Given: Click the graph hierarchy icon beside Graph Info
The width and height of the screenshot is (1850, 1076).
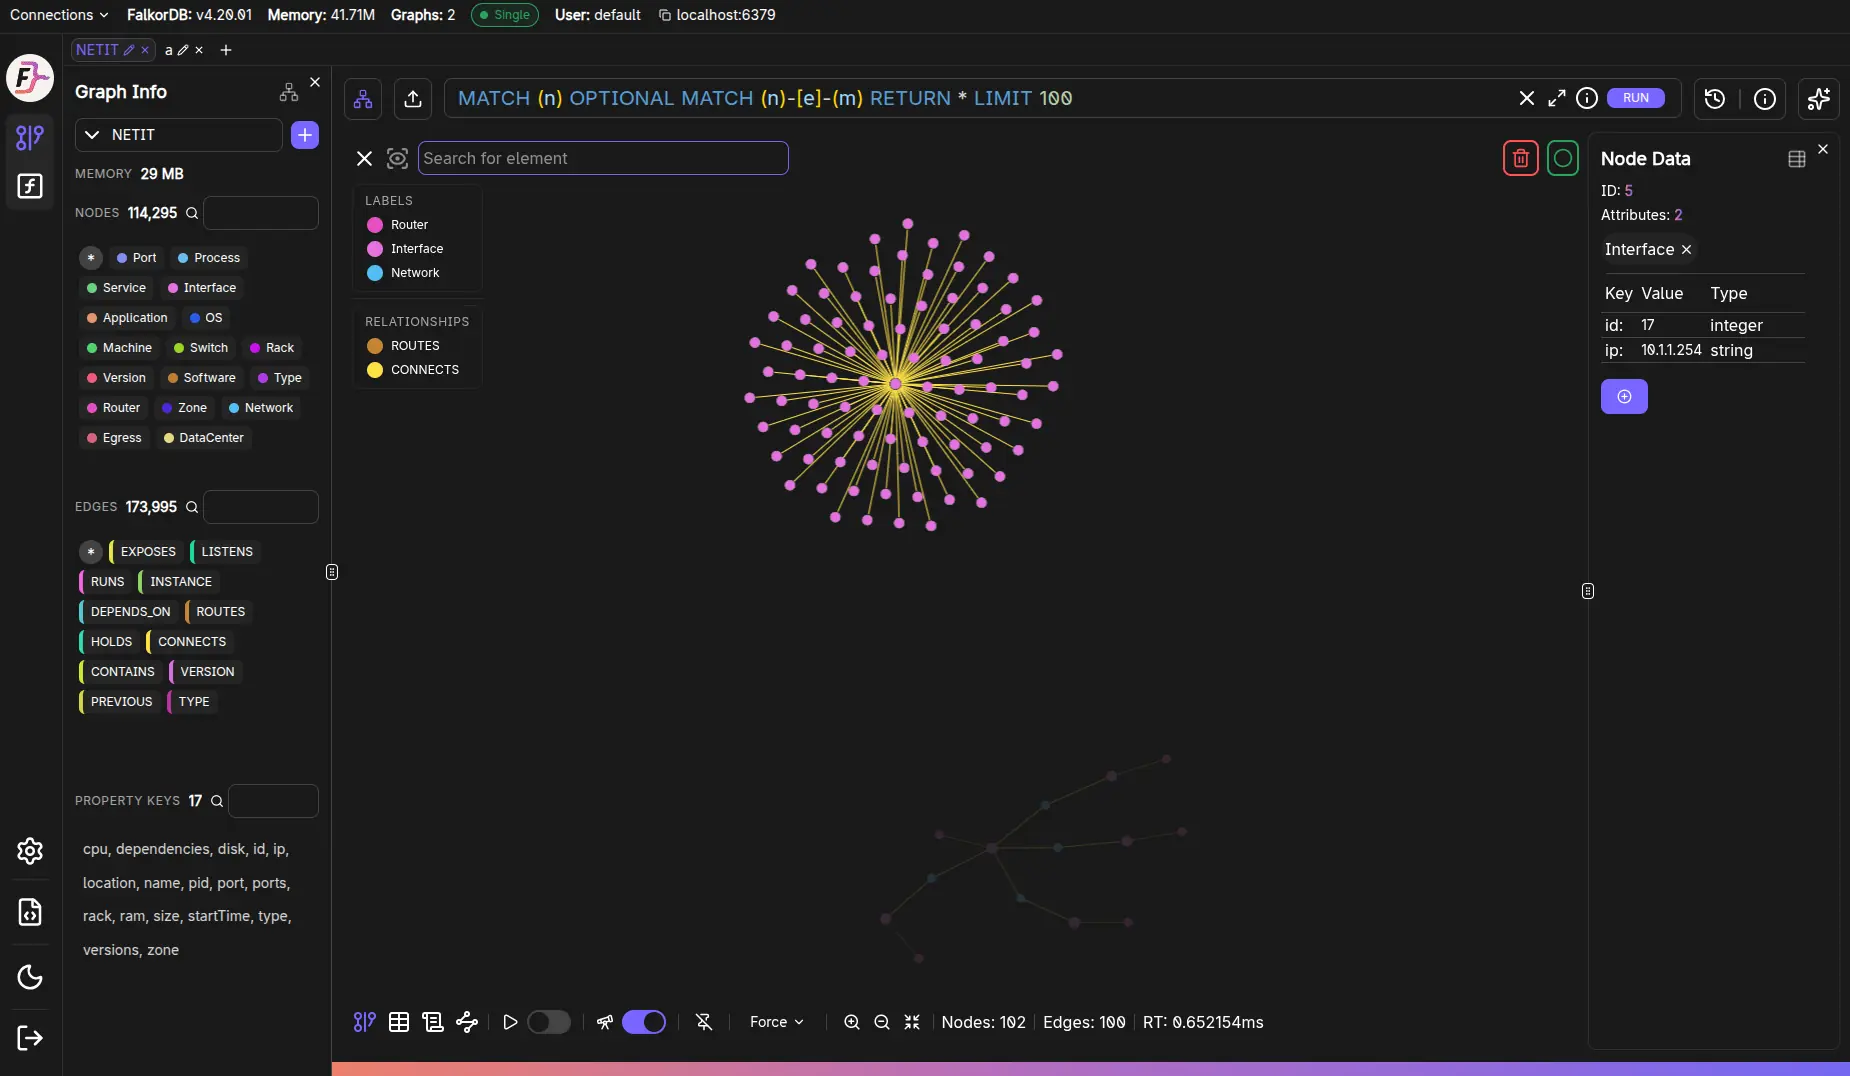Looking at the screenshot, I should coord(289,92).
